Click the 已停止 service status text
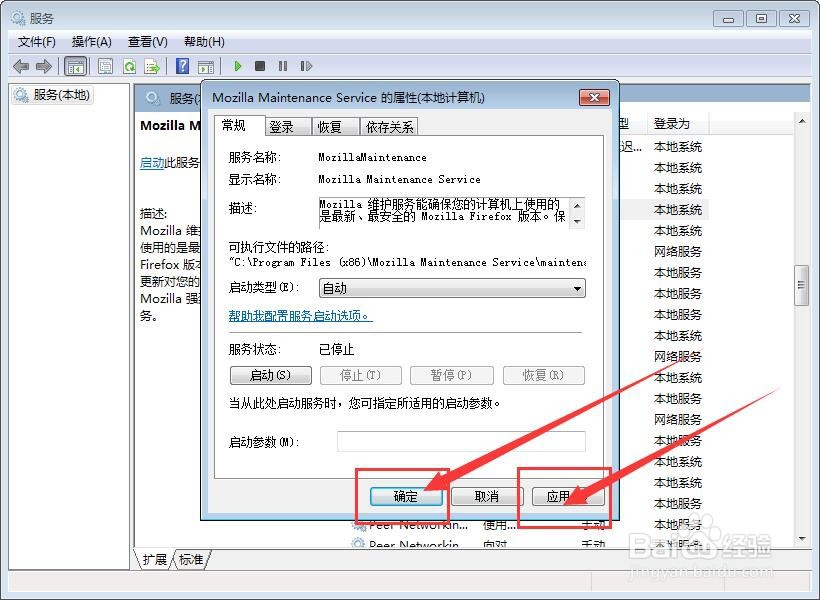Viewport: 820px width, 600px height. 336,349
